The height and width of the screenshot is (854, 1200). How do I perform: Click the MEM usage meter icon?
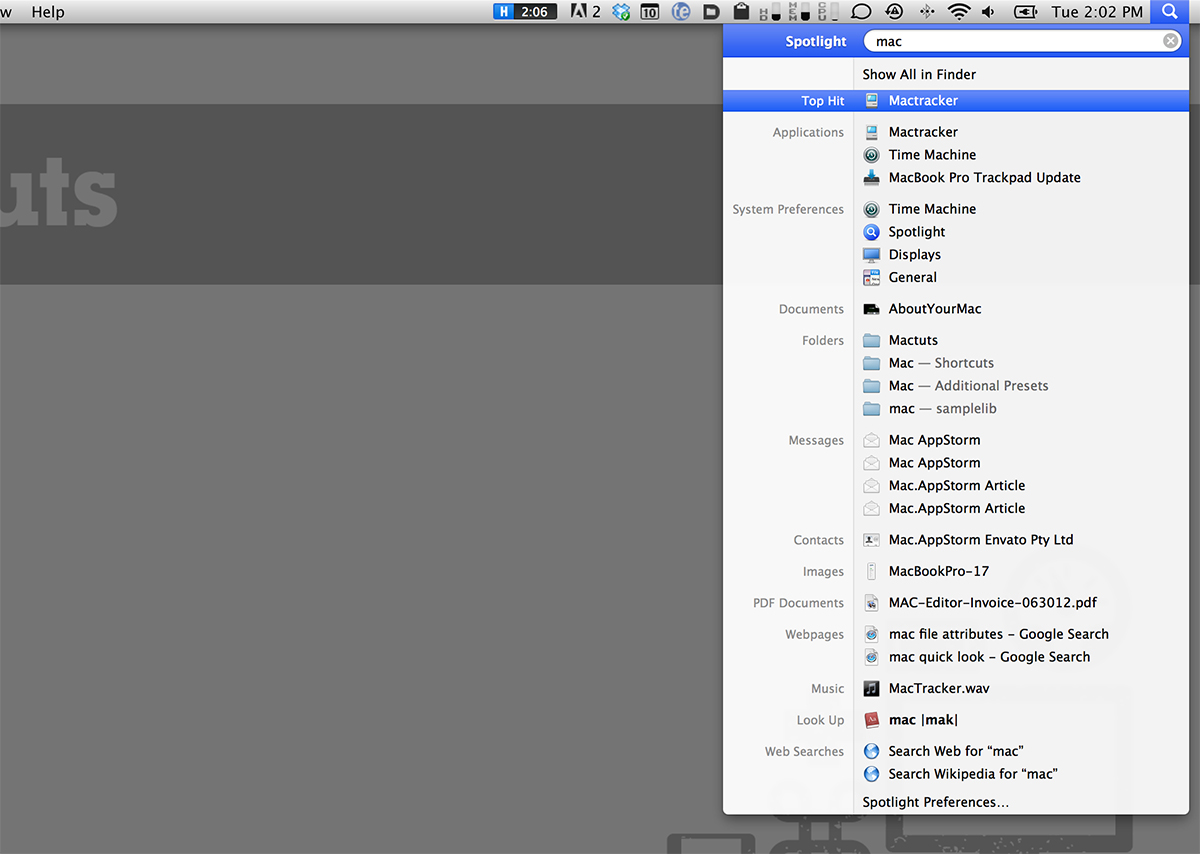799,12
